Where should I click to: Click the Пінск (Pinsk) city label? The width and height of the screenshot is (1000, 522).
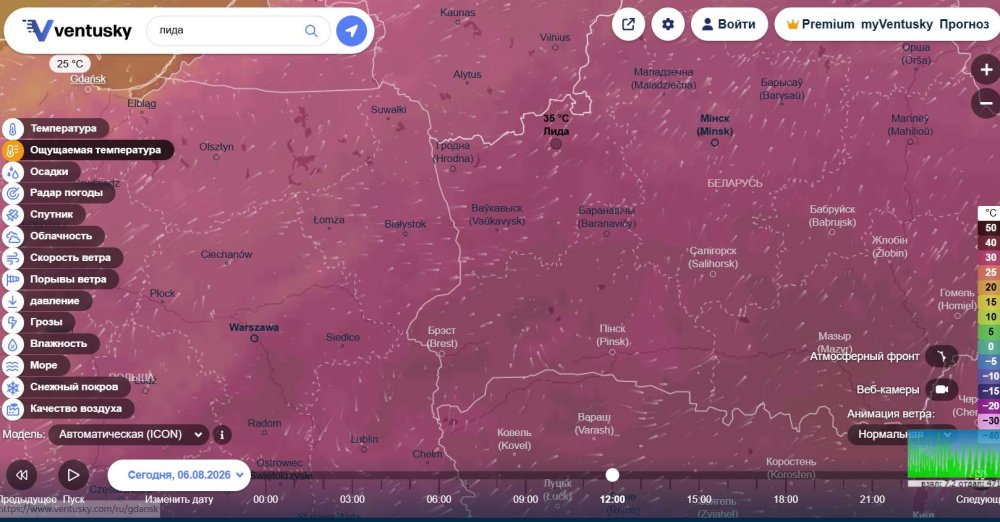tap(612, 335)
